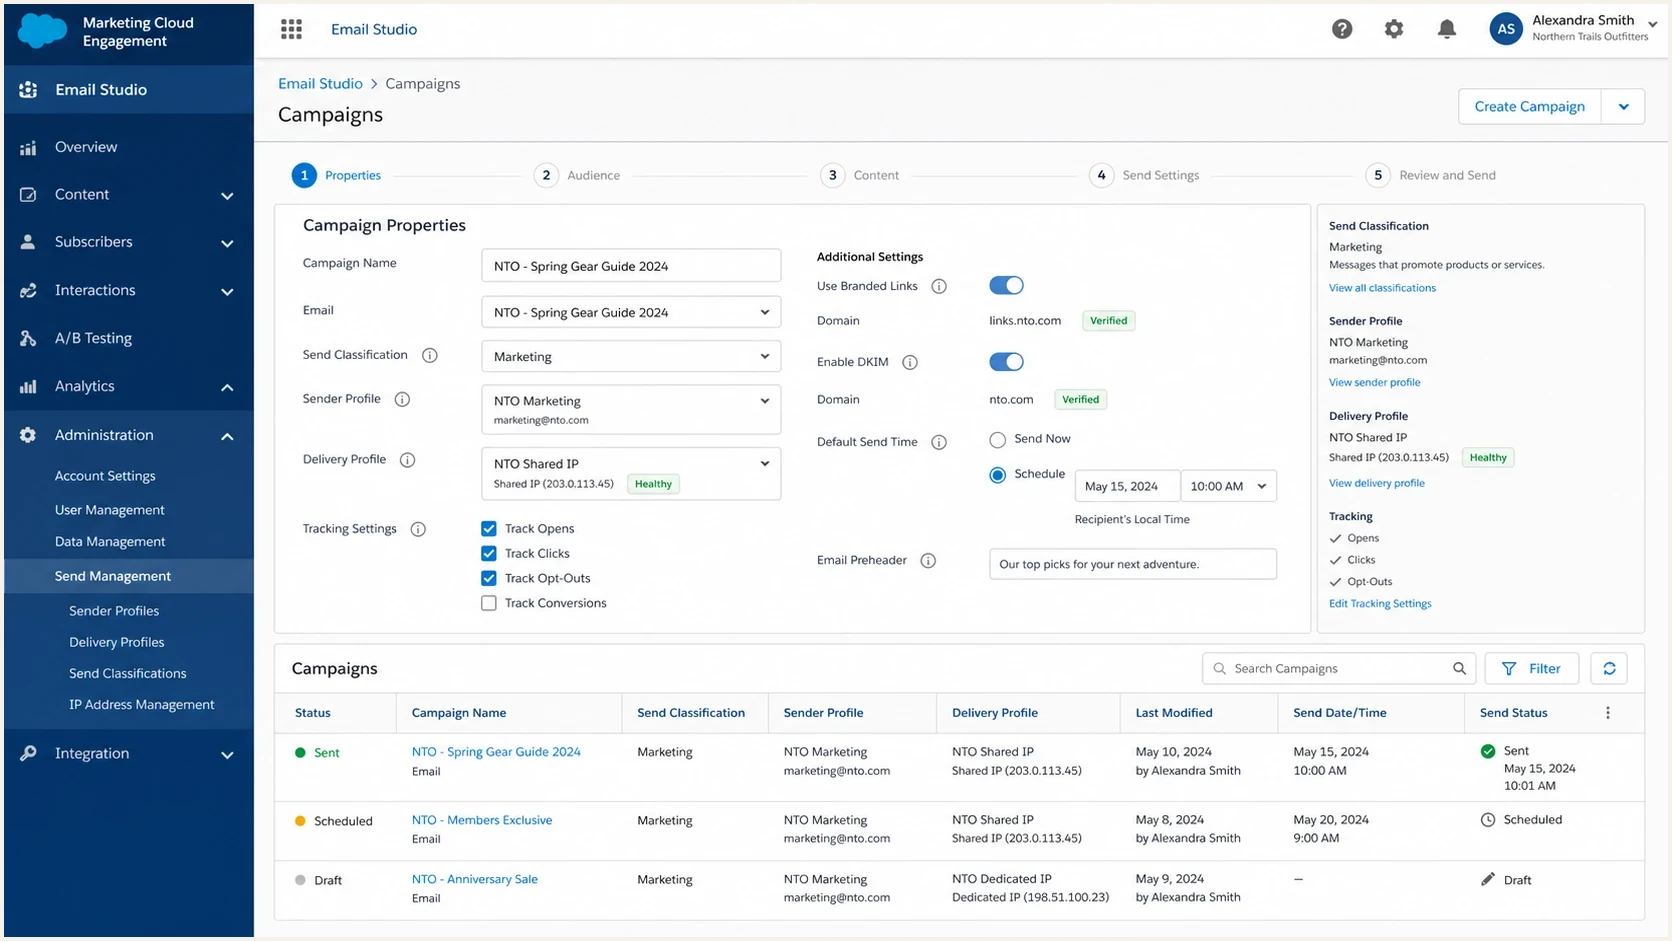Open View all classifications link
Image resolution: width=1672 pixels, height=941 pixels.
[1382, 288]
